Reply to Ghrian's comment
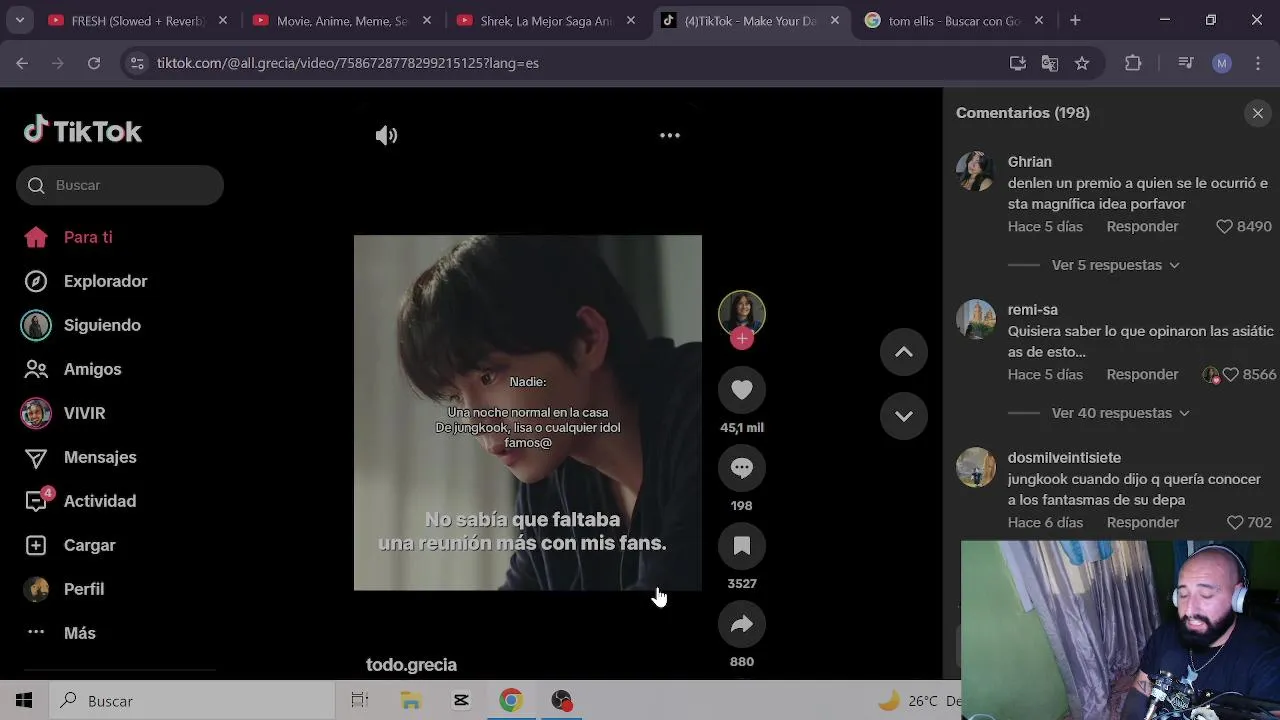 1142,227
